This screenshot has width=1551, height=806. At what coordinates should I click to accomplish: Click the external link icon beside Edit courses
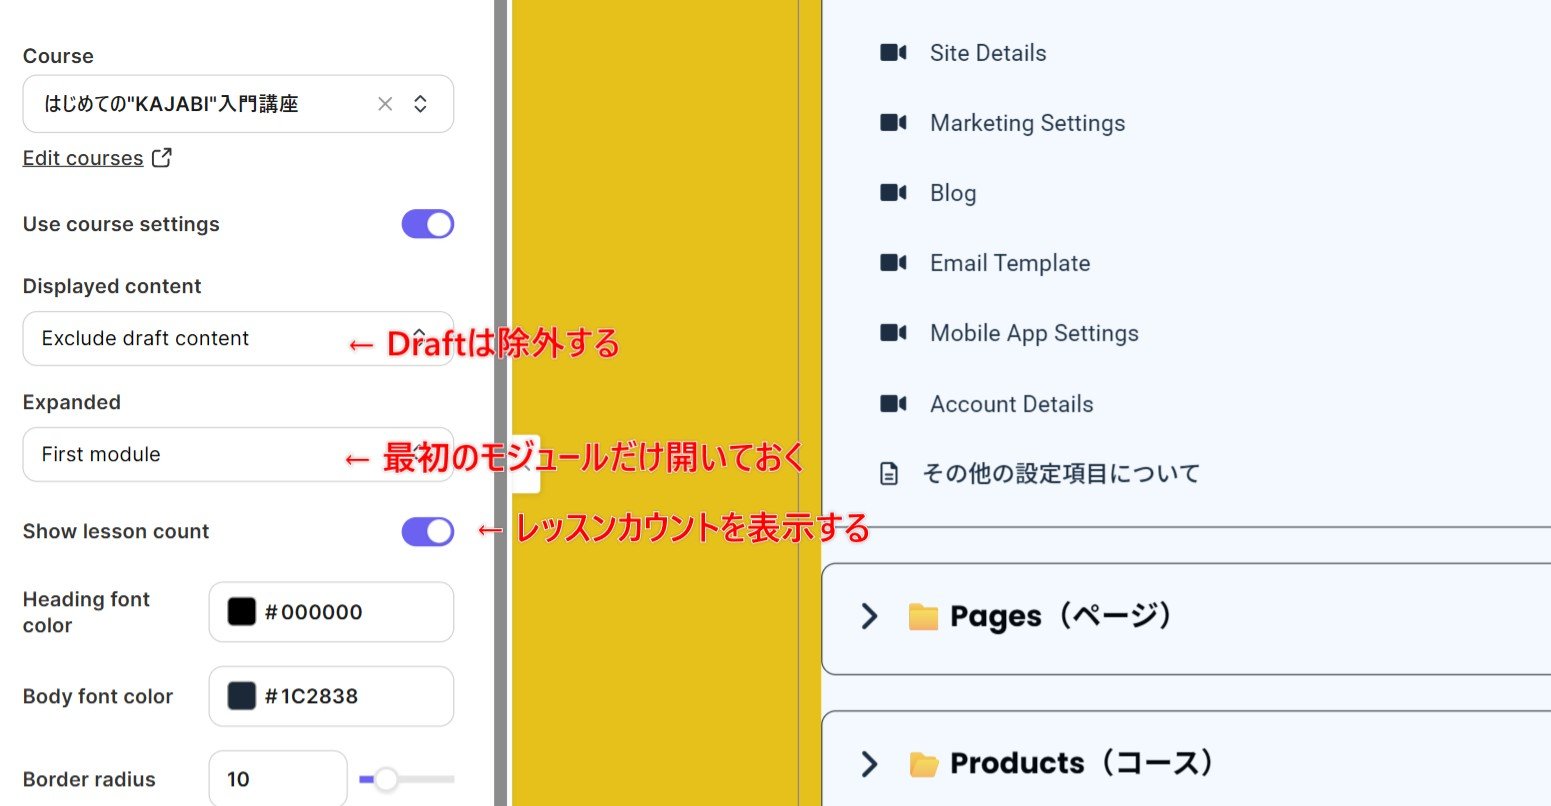pos(162,157)
